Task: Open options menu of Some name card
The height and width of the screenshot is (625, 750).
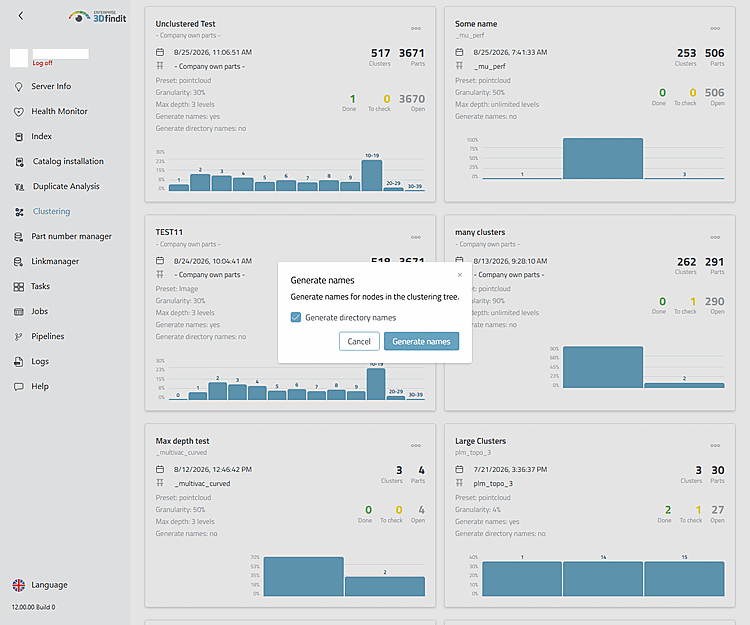Action: click(x=715, y=29)
